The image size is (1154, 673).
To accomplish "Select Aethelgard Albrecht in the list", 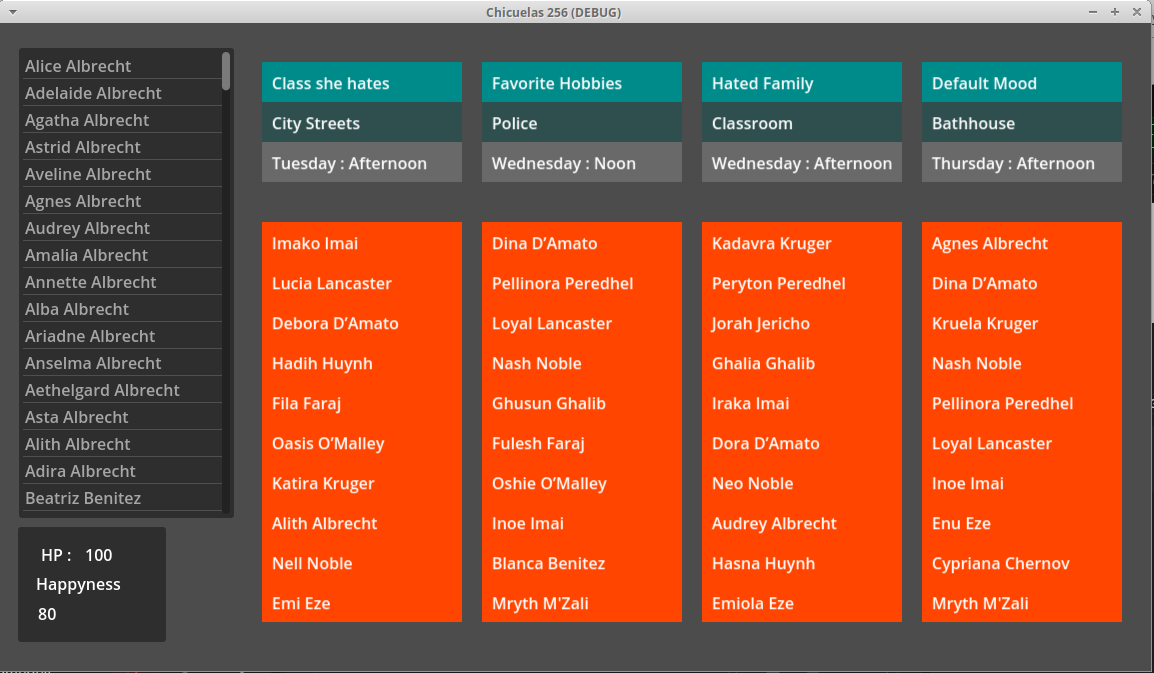I will 122,390.
